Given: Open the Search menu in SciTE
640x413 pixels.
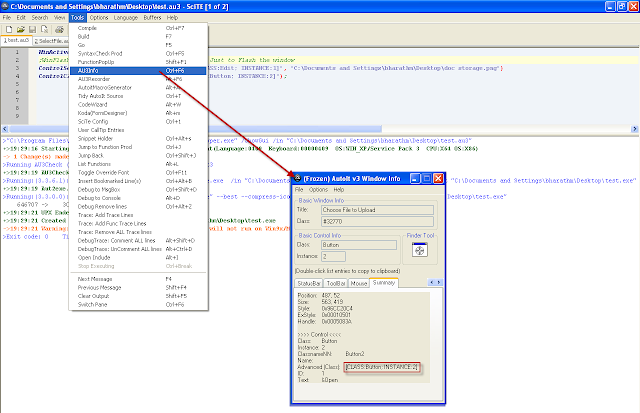Looking at the screenshot, I should pos(40,18).
